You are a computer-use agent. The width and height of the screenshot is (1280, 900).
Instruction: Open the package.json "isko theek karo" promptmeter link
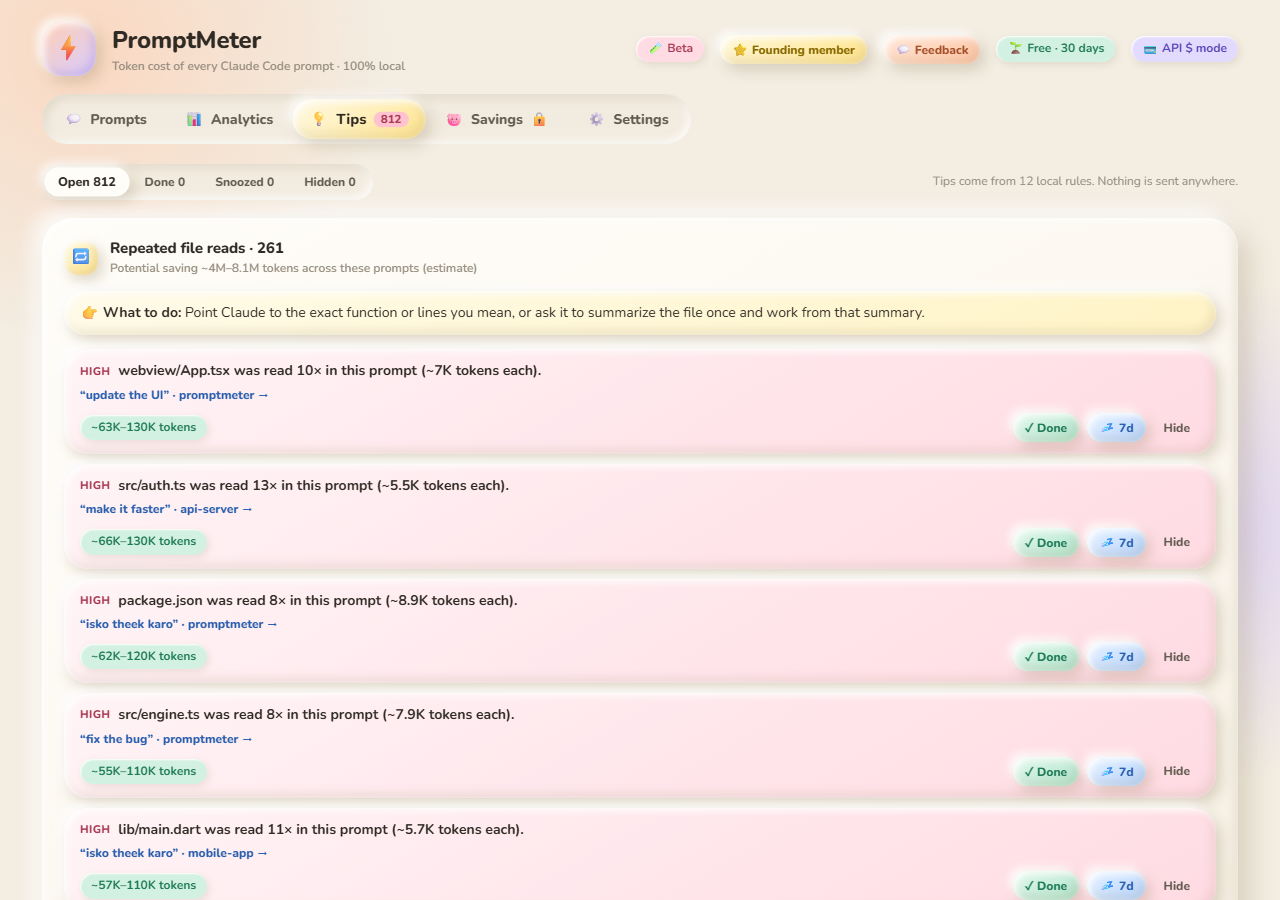179,624
